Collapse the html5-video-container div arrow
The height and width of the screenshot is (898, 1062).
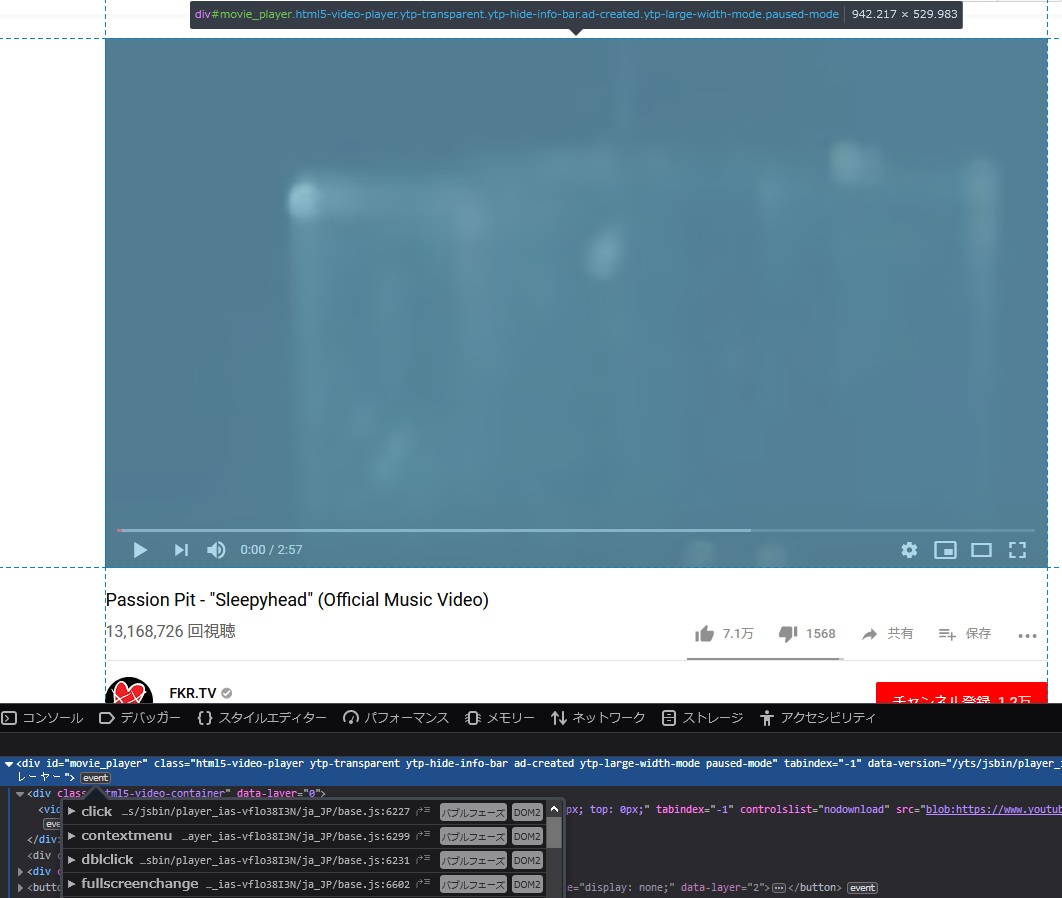[x=20, y=793]
